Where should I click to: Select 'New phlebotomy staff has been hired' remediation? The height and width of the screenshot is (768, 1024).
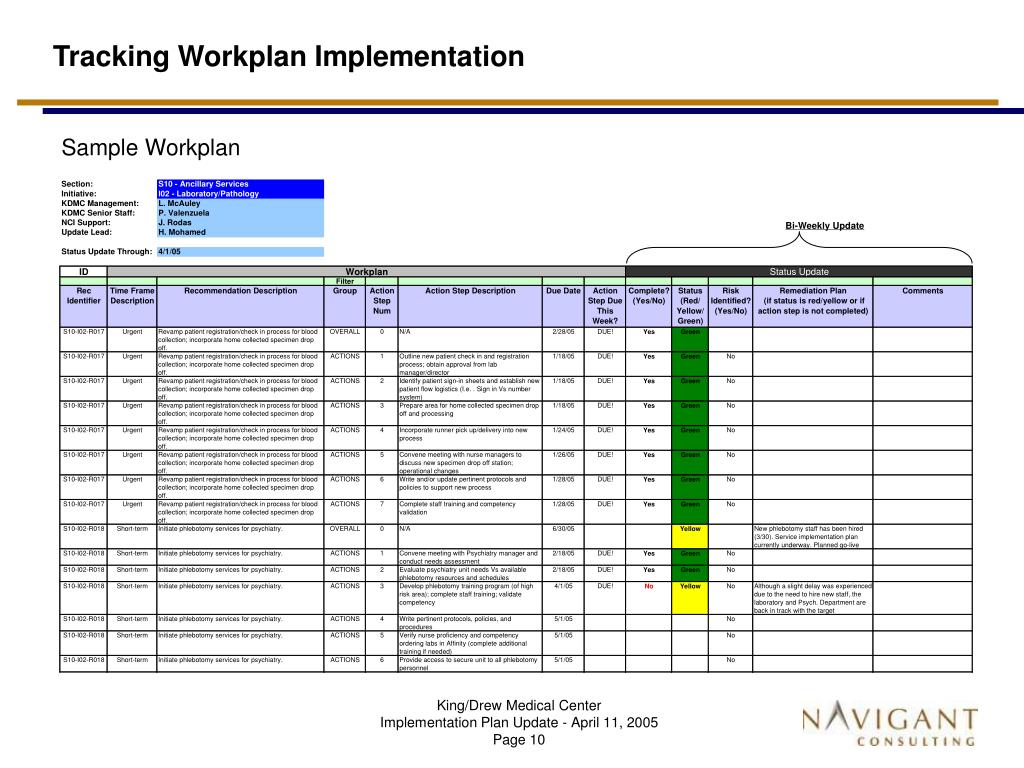[812, 537]
